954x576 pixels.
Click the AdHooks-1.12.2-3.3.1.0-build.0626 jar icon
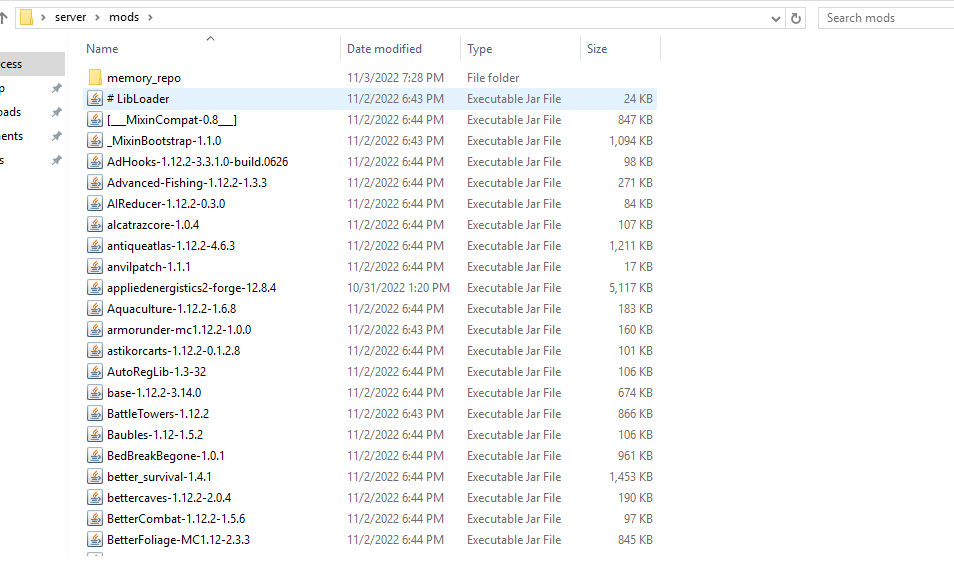tap(95, 162)
